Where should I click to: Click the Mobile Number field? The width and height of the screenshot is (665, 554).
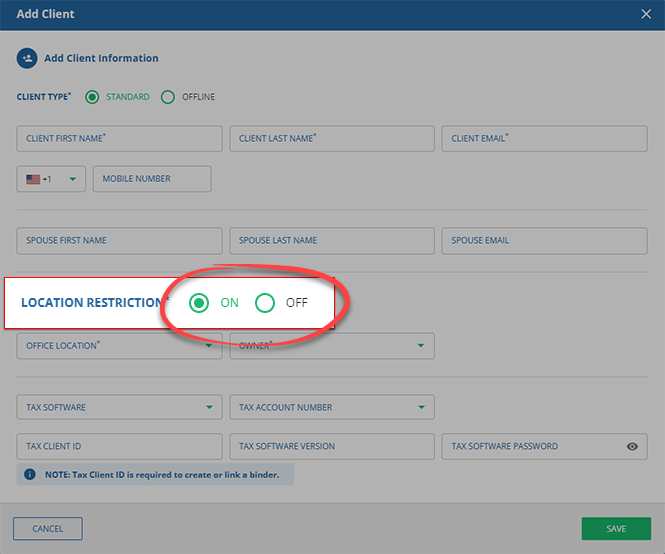click(x=152, y=179)
